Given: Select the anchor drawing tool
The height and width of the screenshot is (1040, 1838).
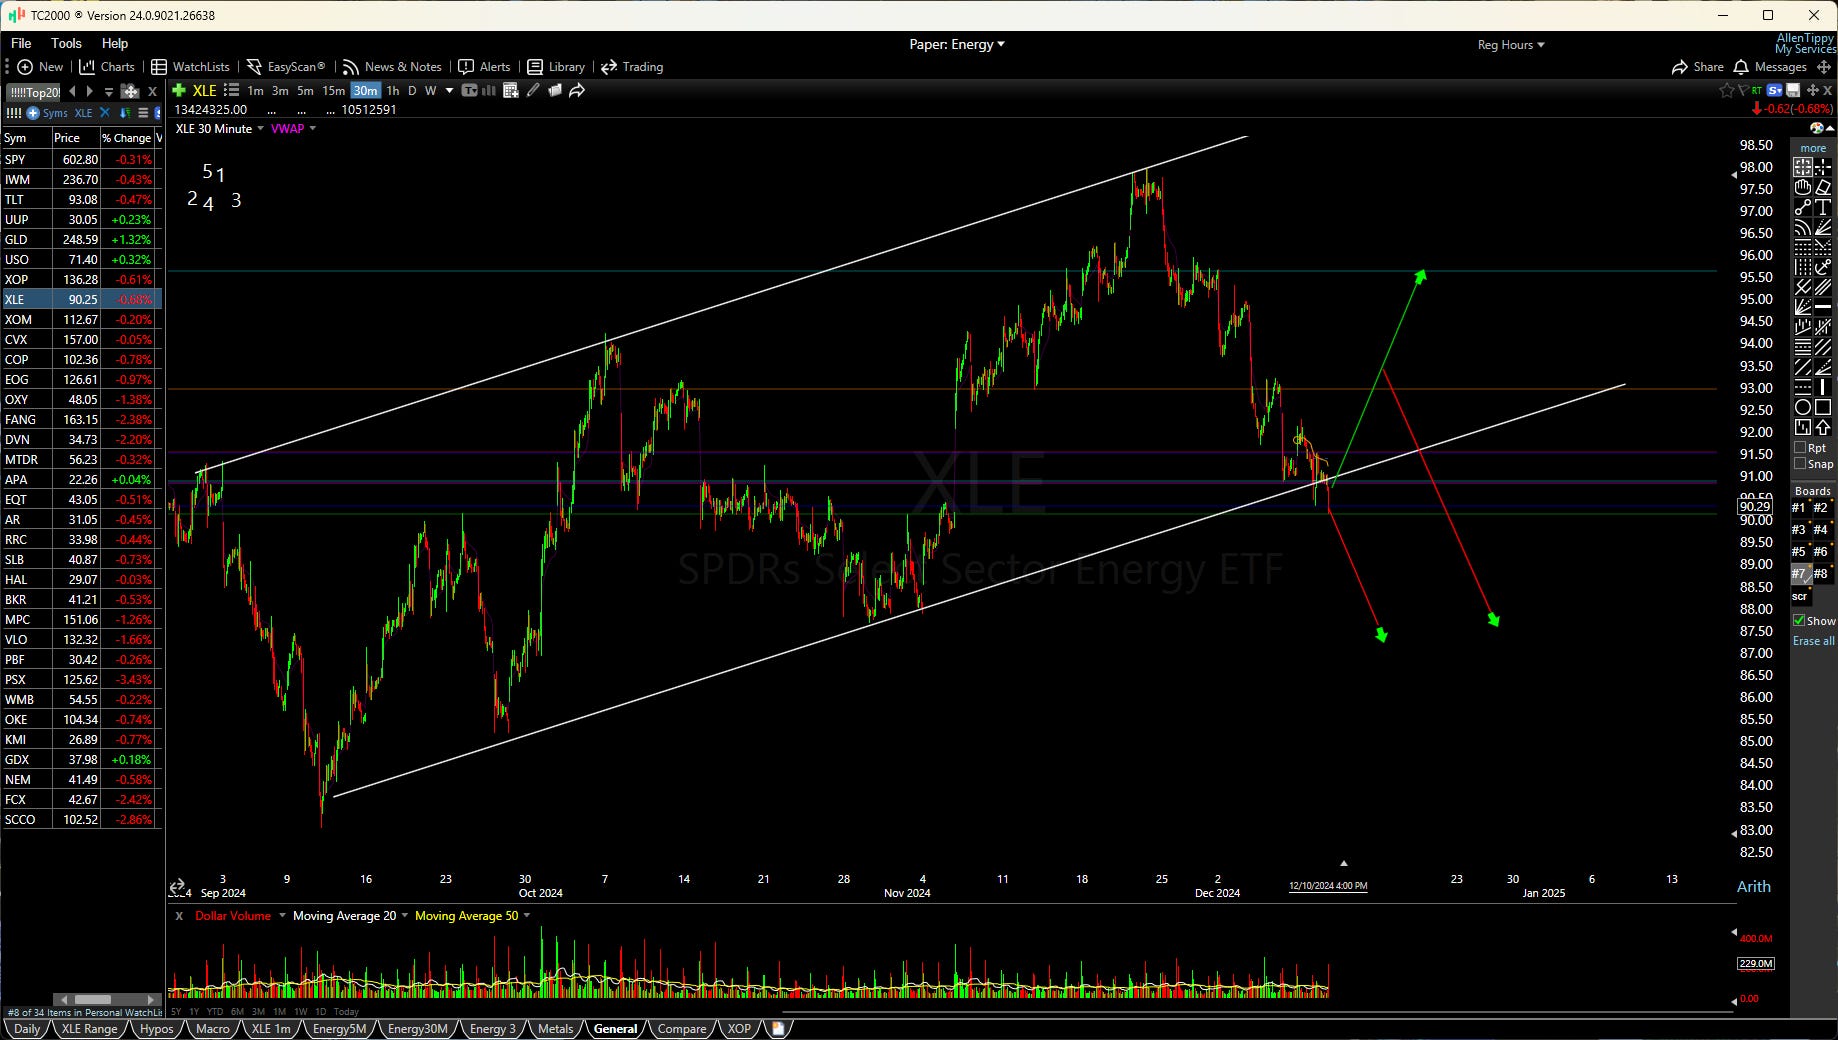Looking at the screenshot, I should 1823,268.
